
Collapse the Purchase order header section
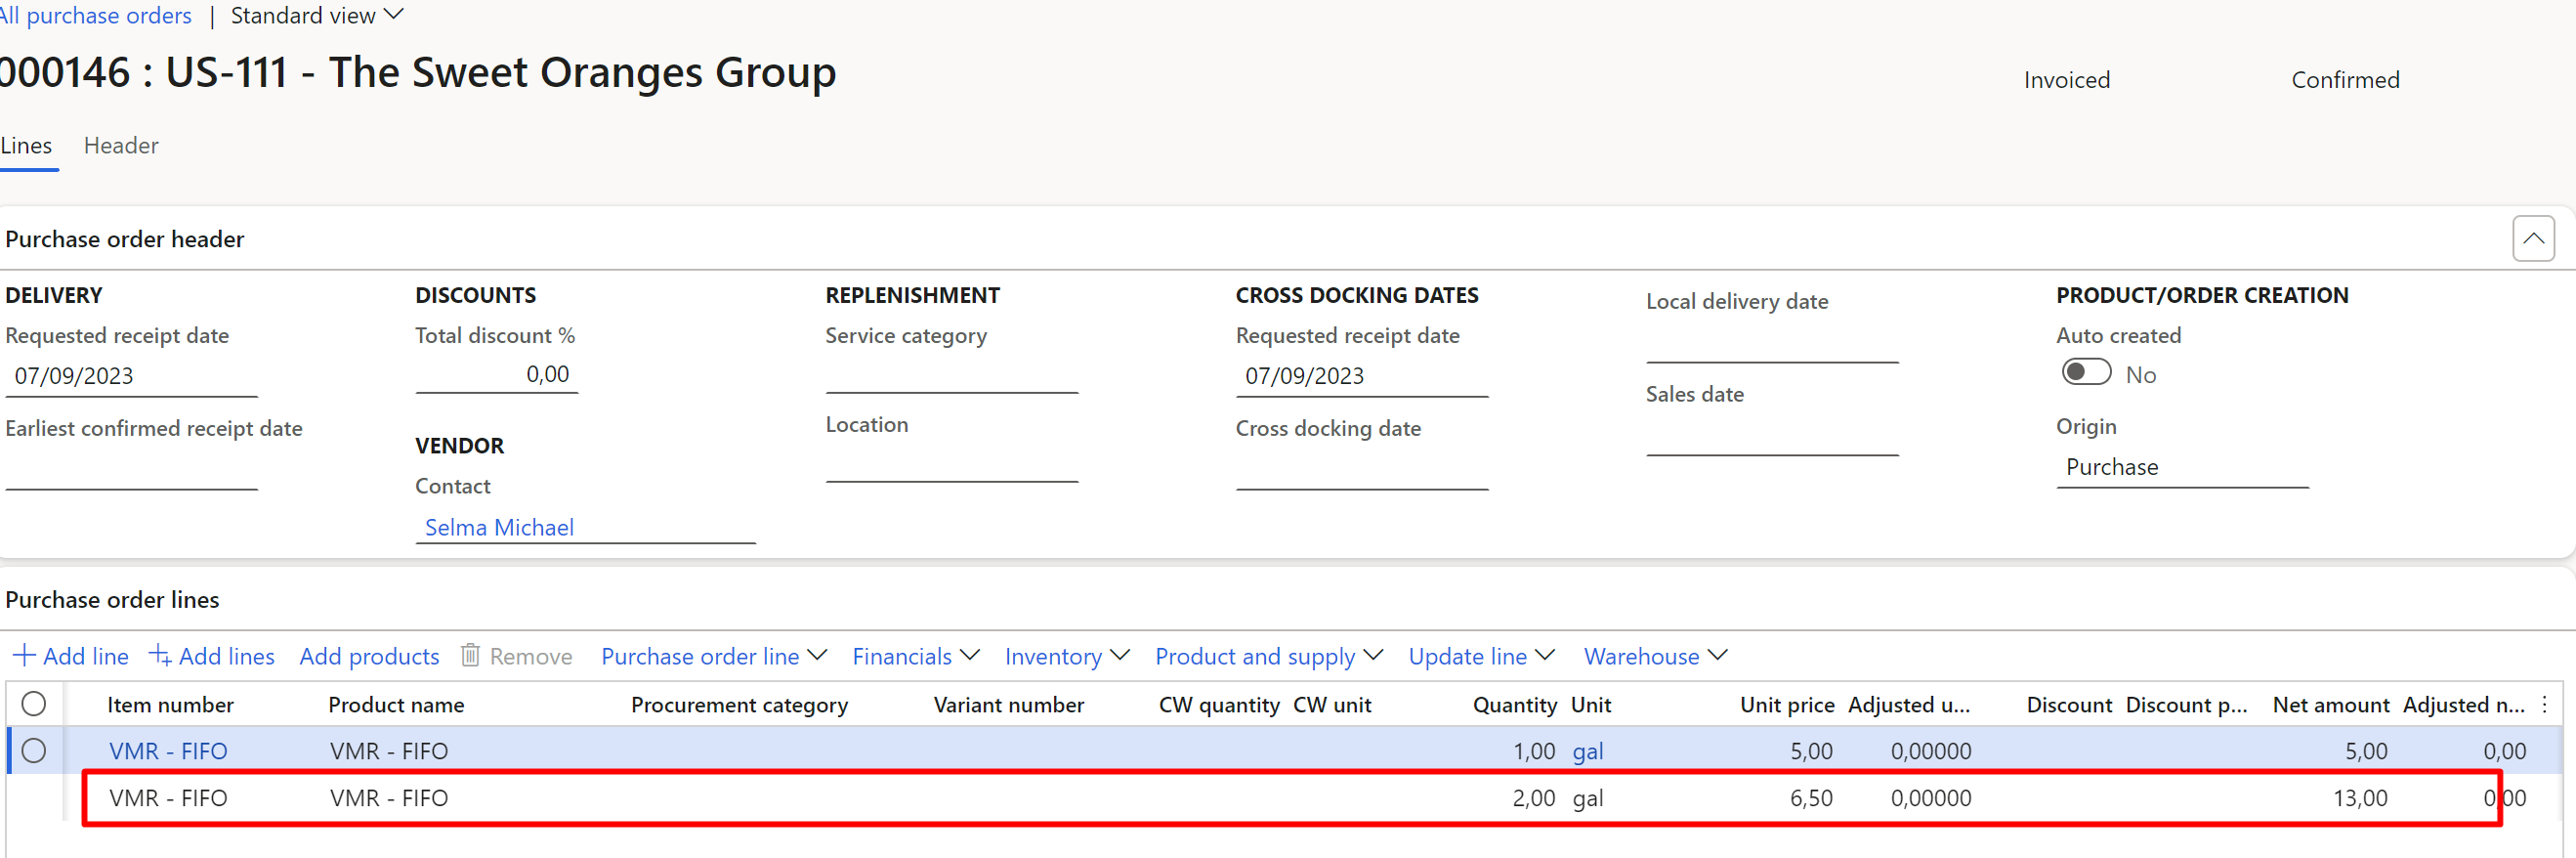pos(2533,239)
